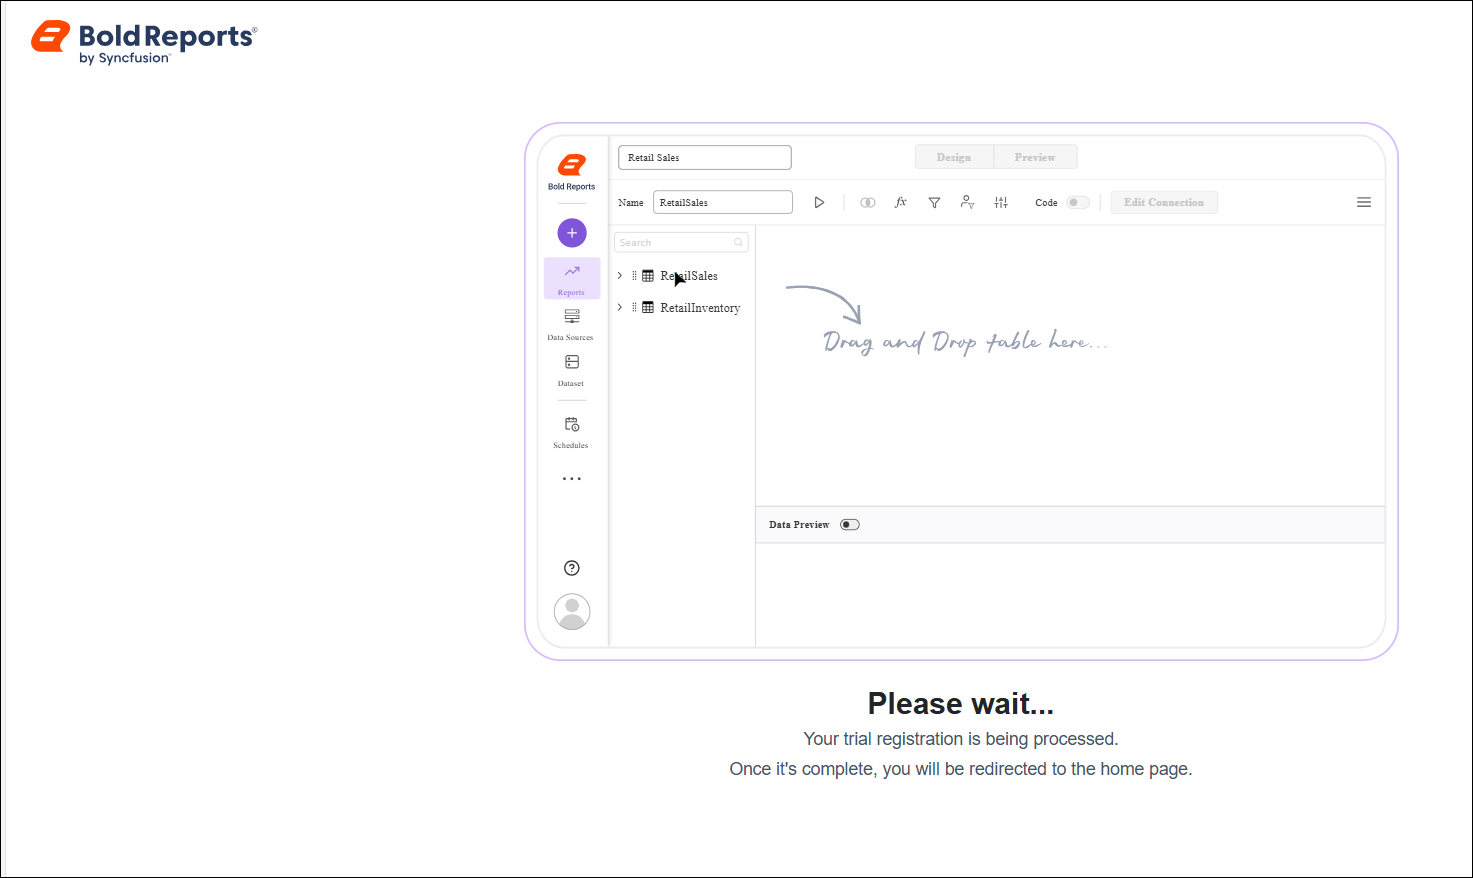Click the Edit Connection button
The width and height of the screenshot is (1473, 878).
click(x=1164, y=202)
